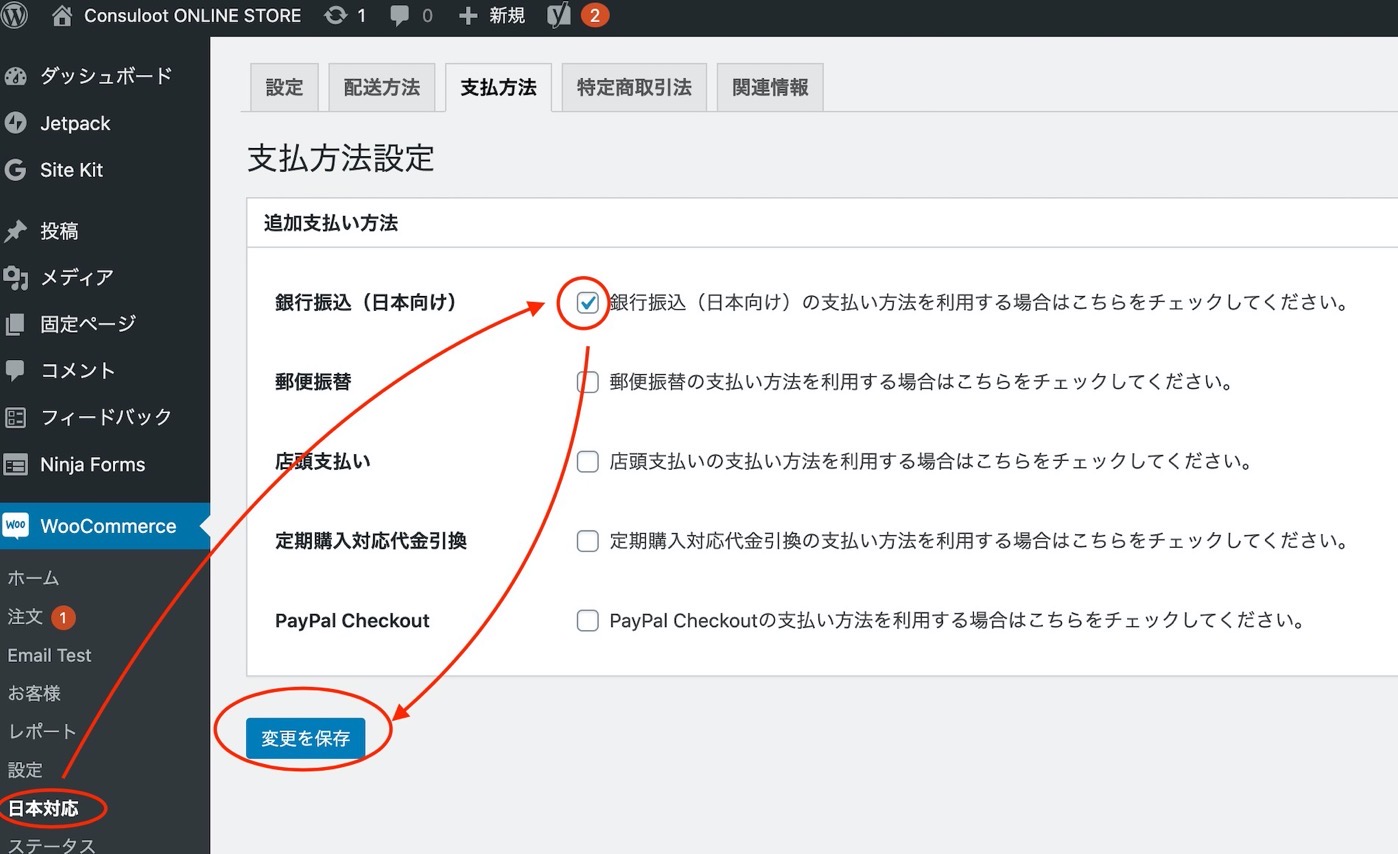This screenshot has height=854, width=1398.
Task: Switch to the 関連情報 tab
Action: click(770, 87)
